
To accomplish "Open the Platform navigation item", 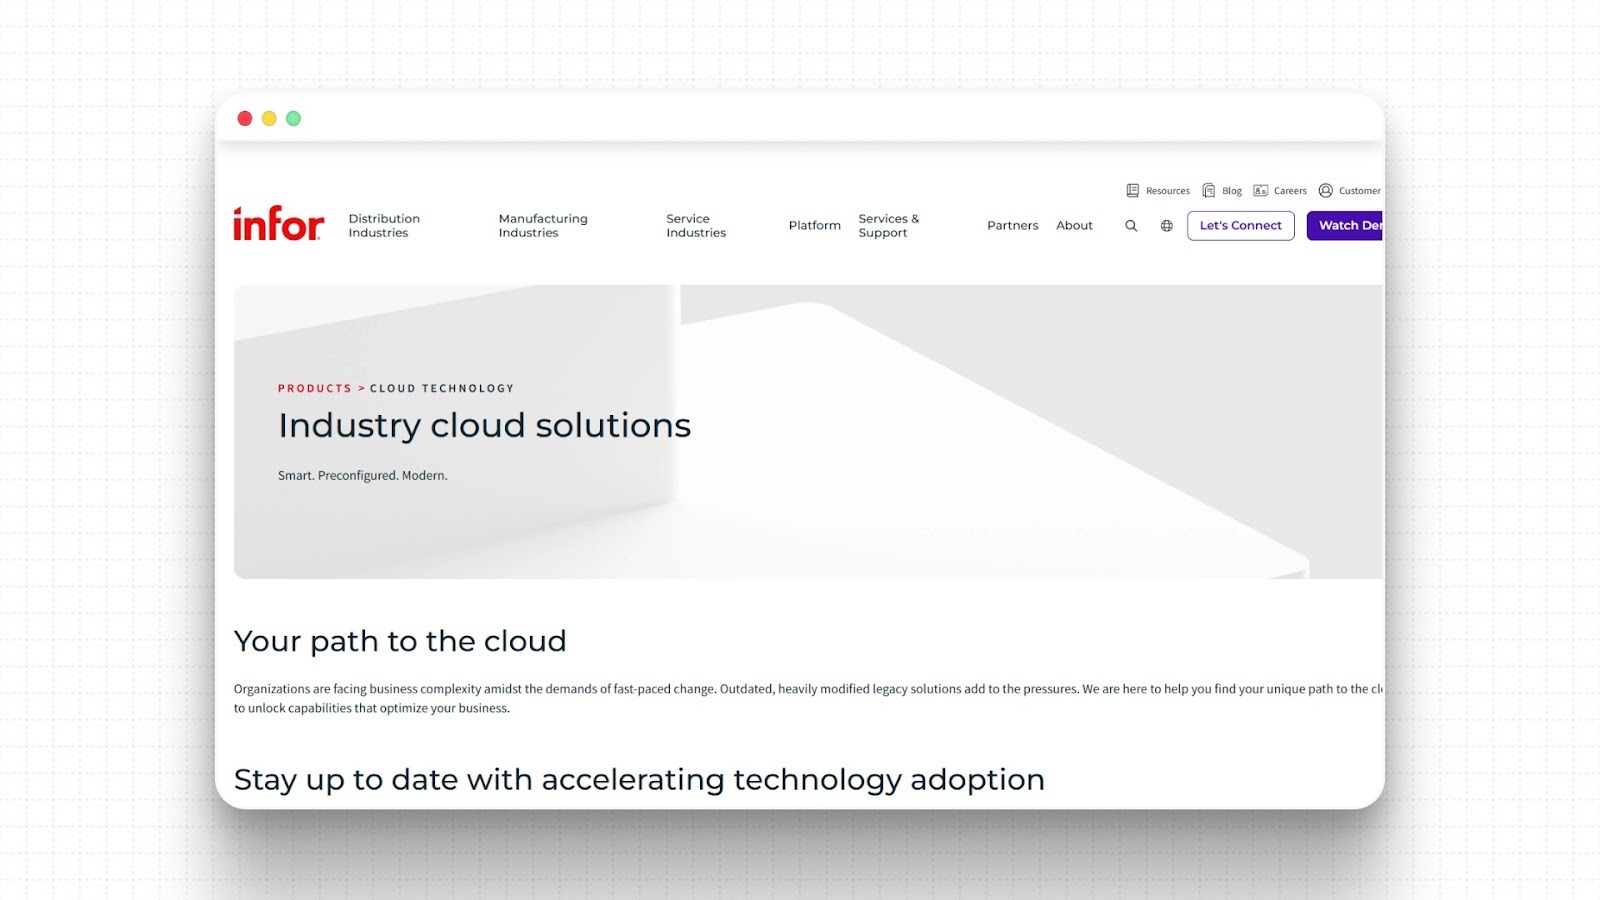I will pos(813,225).
